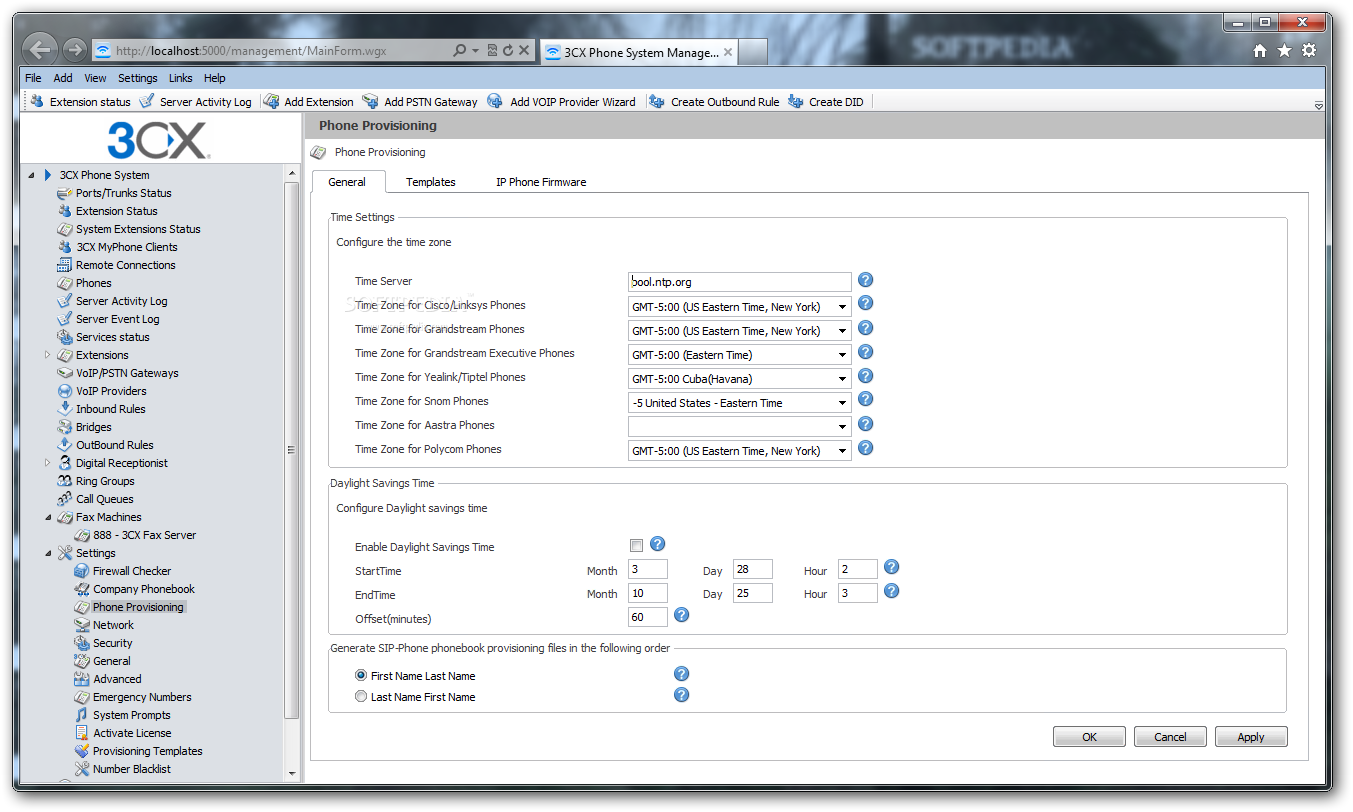Click help icon for Cisco/Linksys time zone
This screenshot has height=812, width=1353.
pyautogui.click(x=866, y=304)
